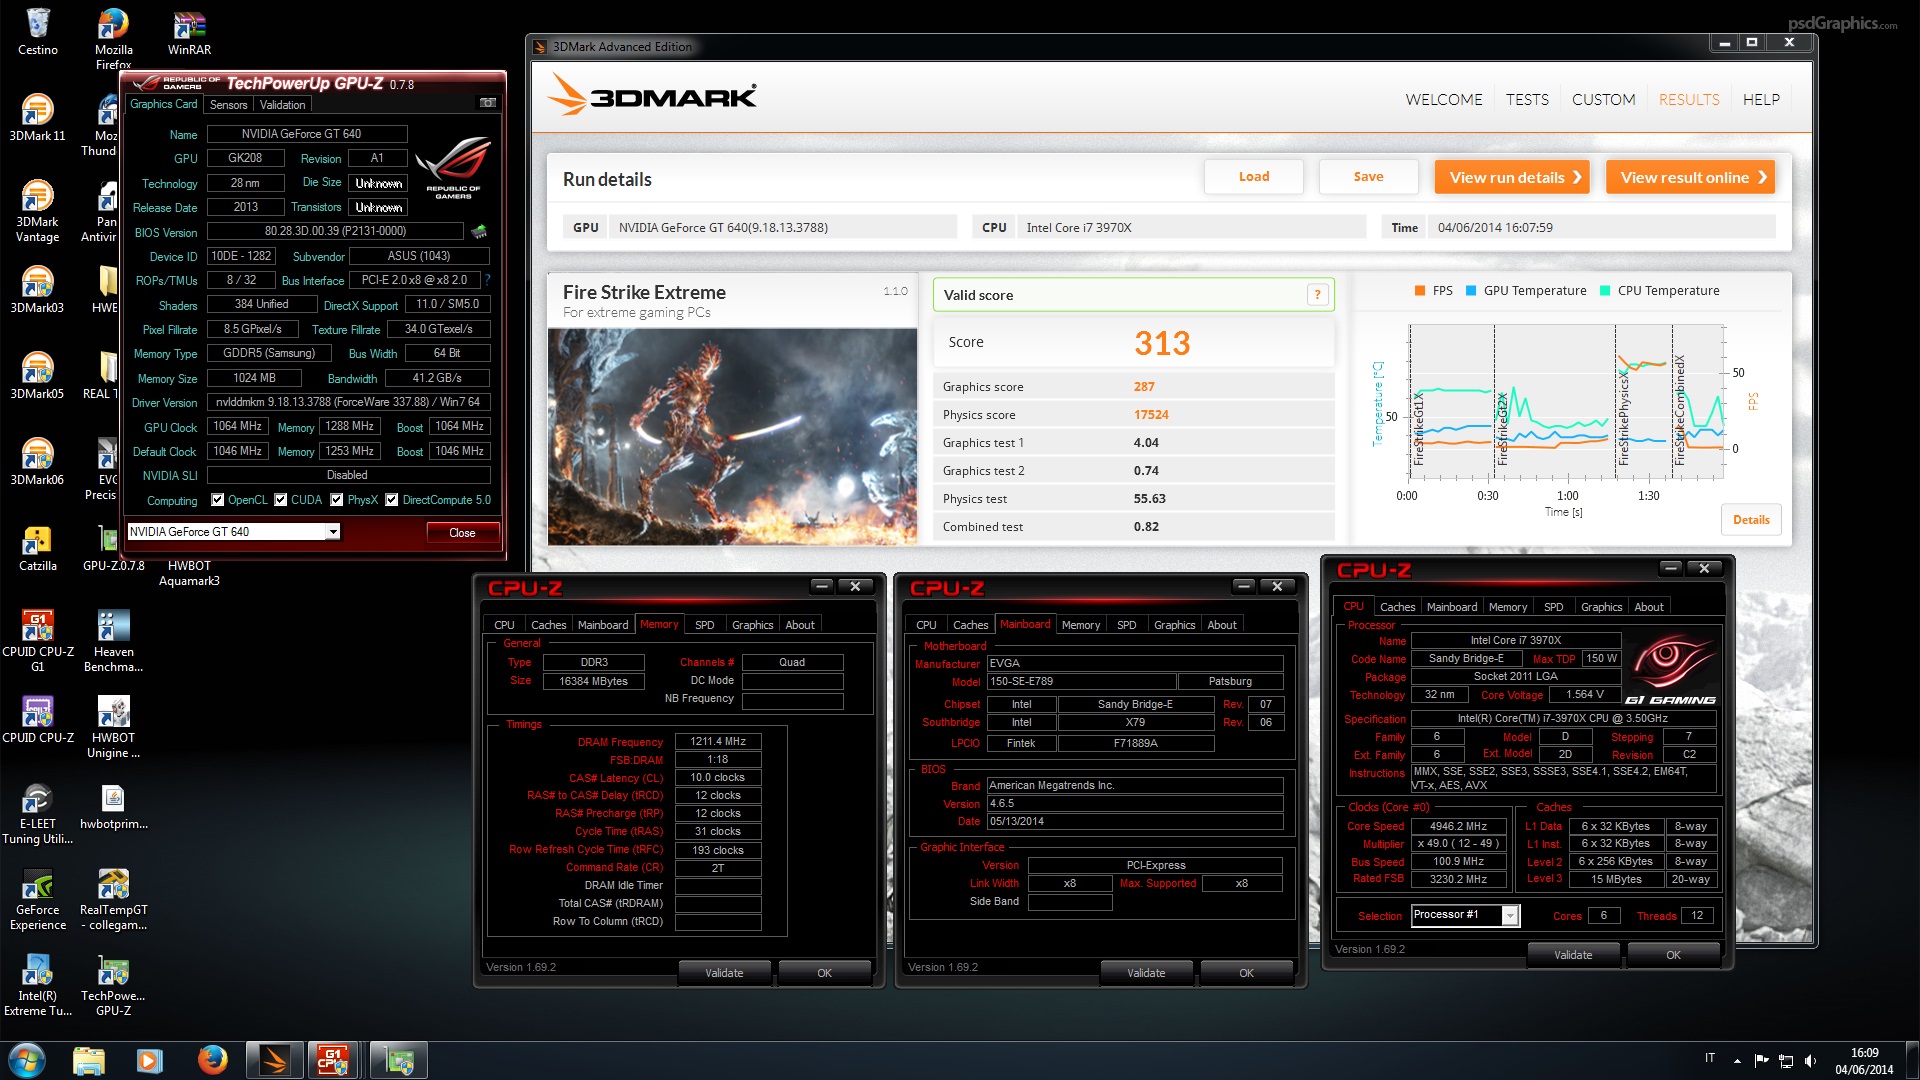Click the View run details button
1920x1080 pixels.
tap(1512, 177)
